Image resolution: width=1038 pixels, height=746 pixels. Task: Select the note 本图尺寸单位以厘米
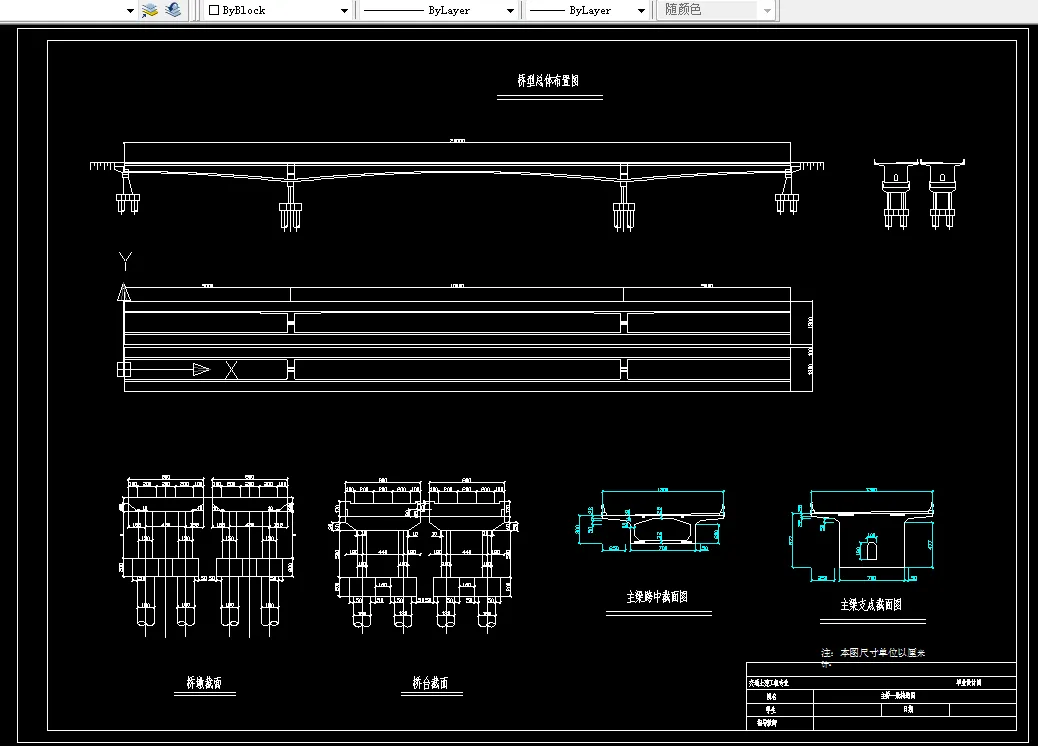(x=882, y=653)
